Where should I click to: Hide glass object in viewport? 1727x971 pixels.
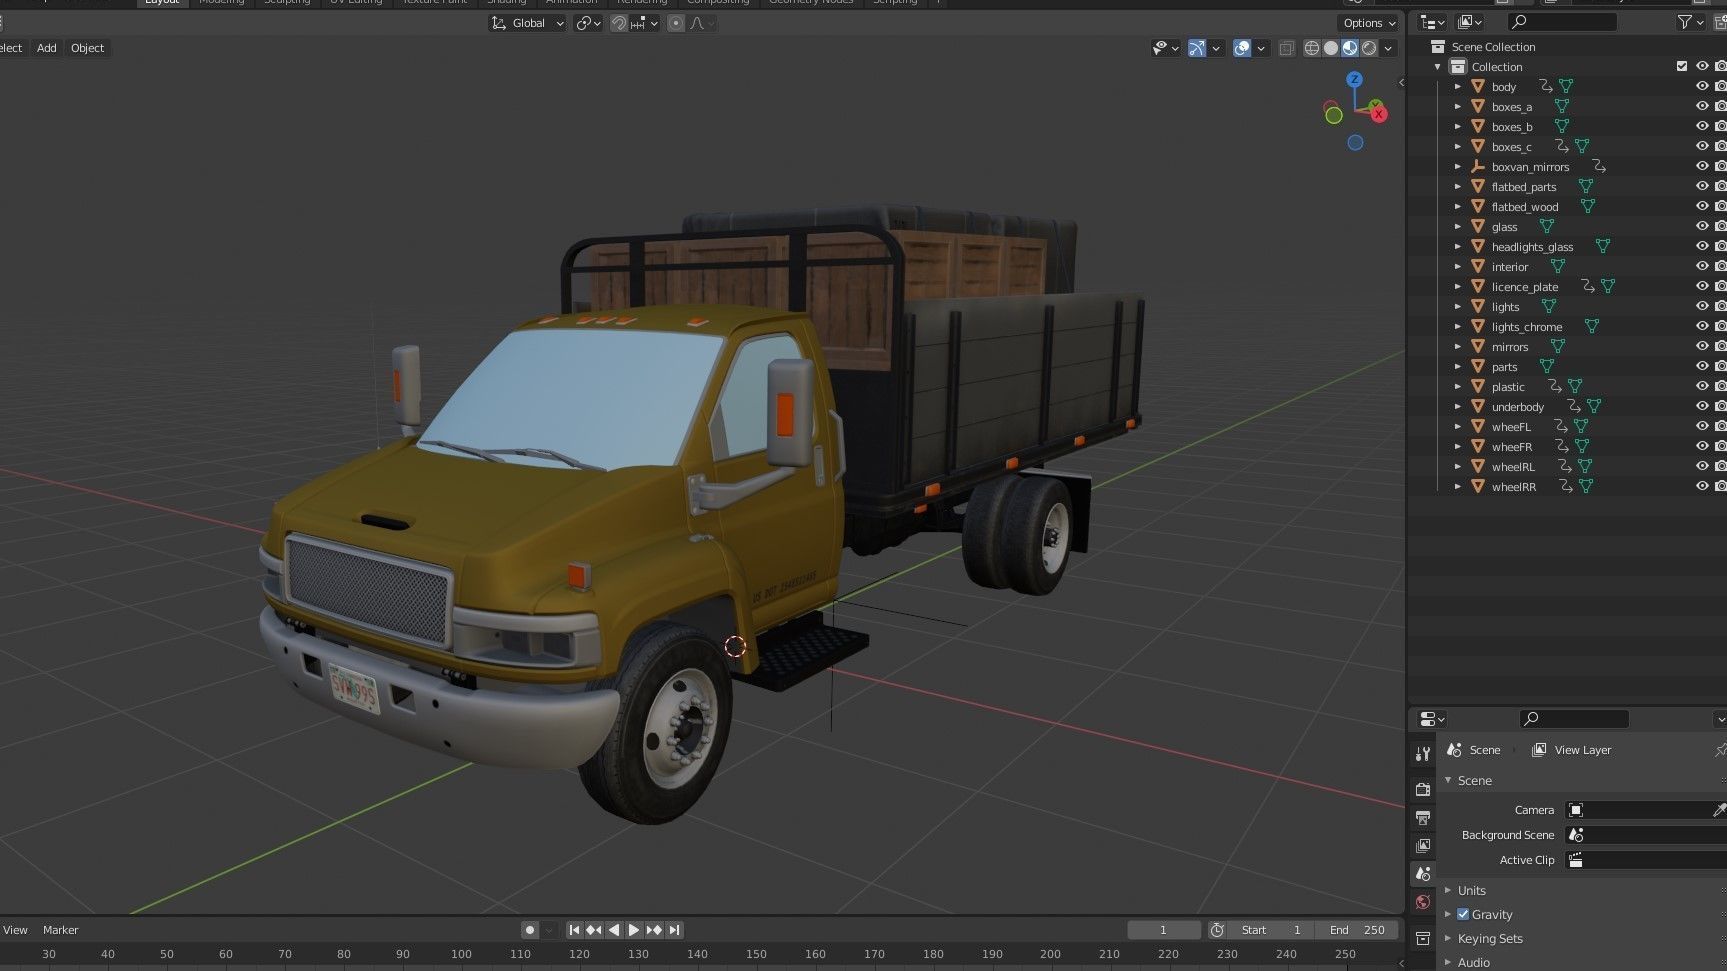coord(1702,227)
